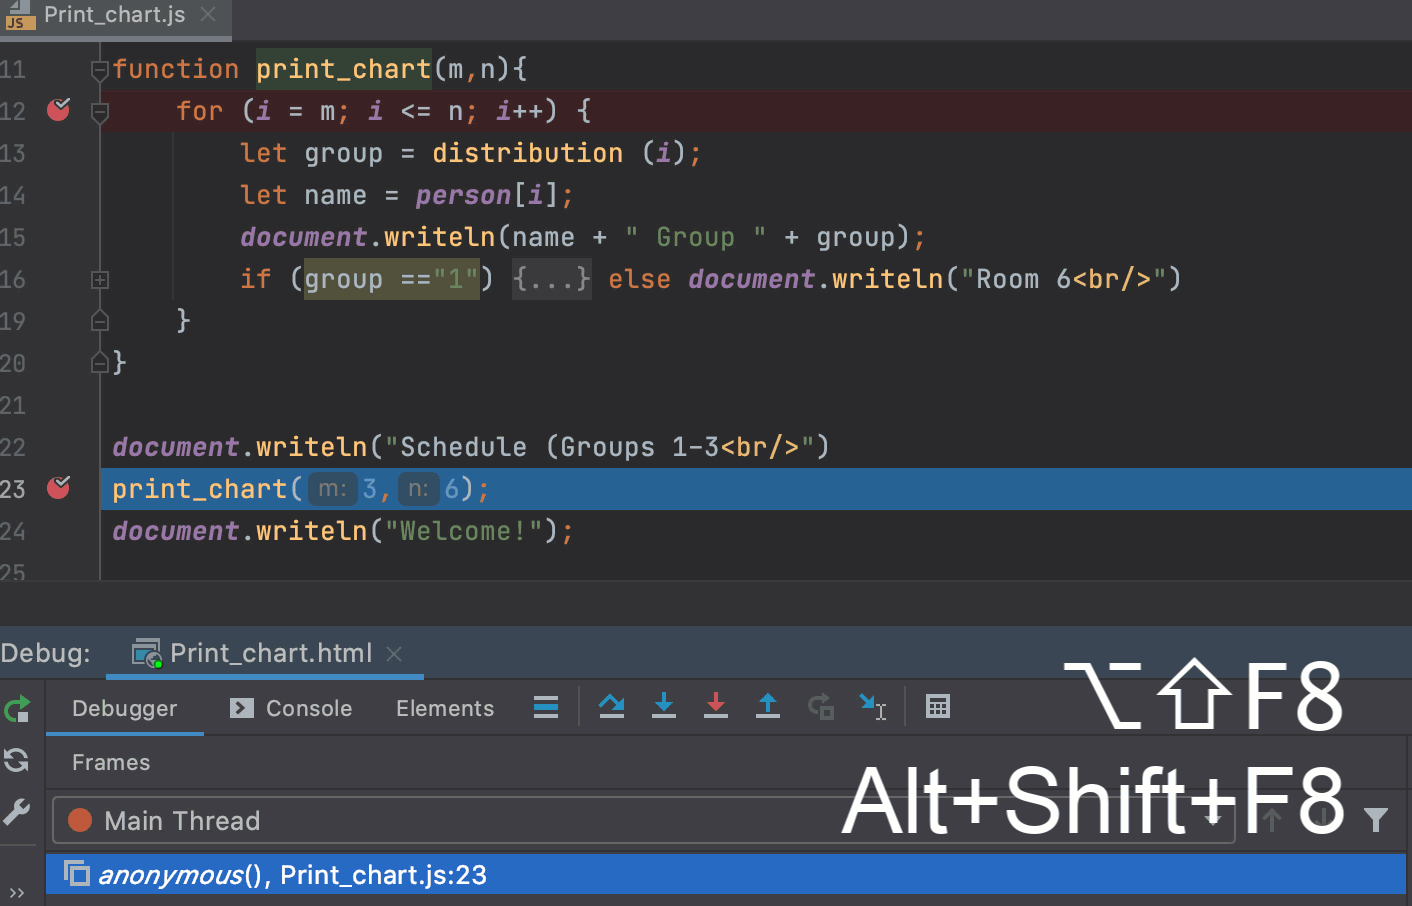Click JS file icon on Print_chart.js tab

pyautogui.click(x=20, y=15)
